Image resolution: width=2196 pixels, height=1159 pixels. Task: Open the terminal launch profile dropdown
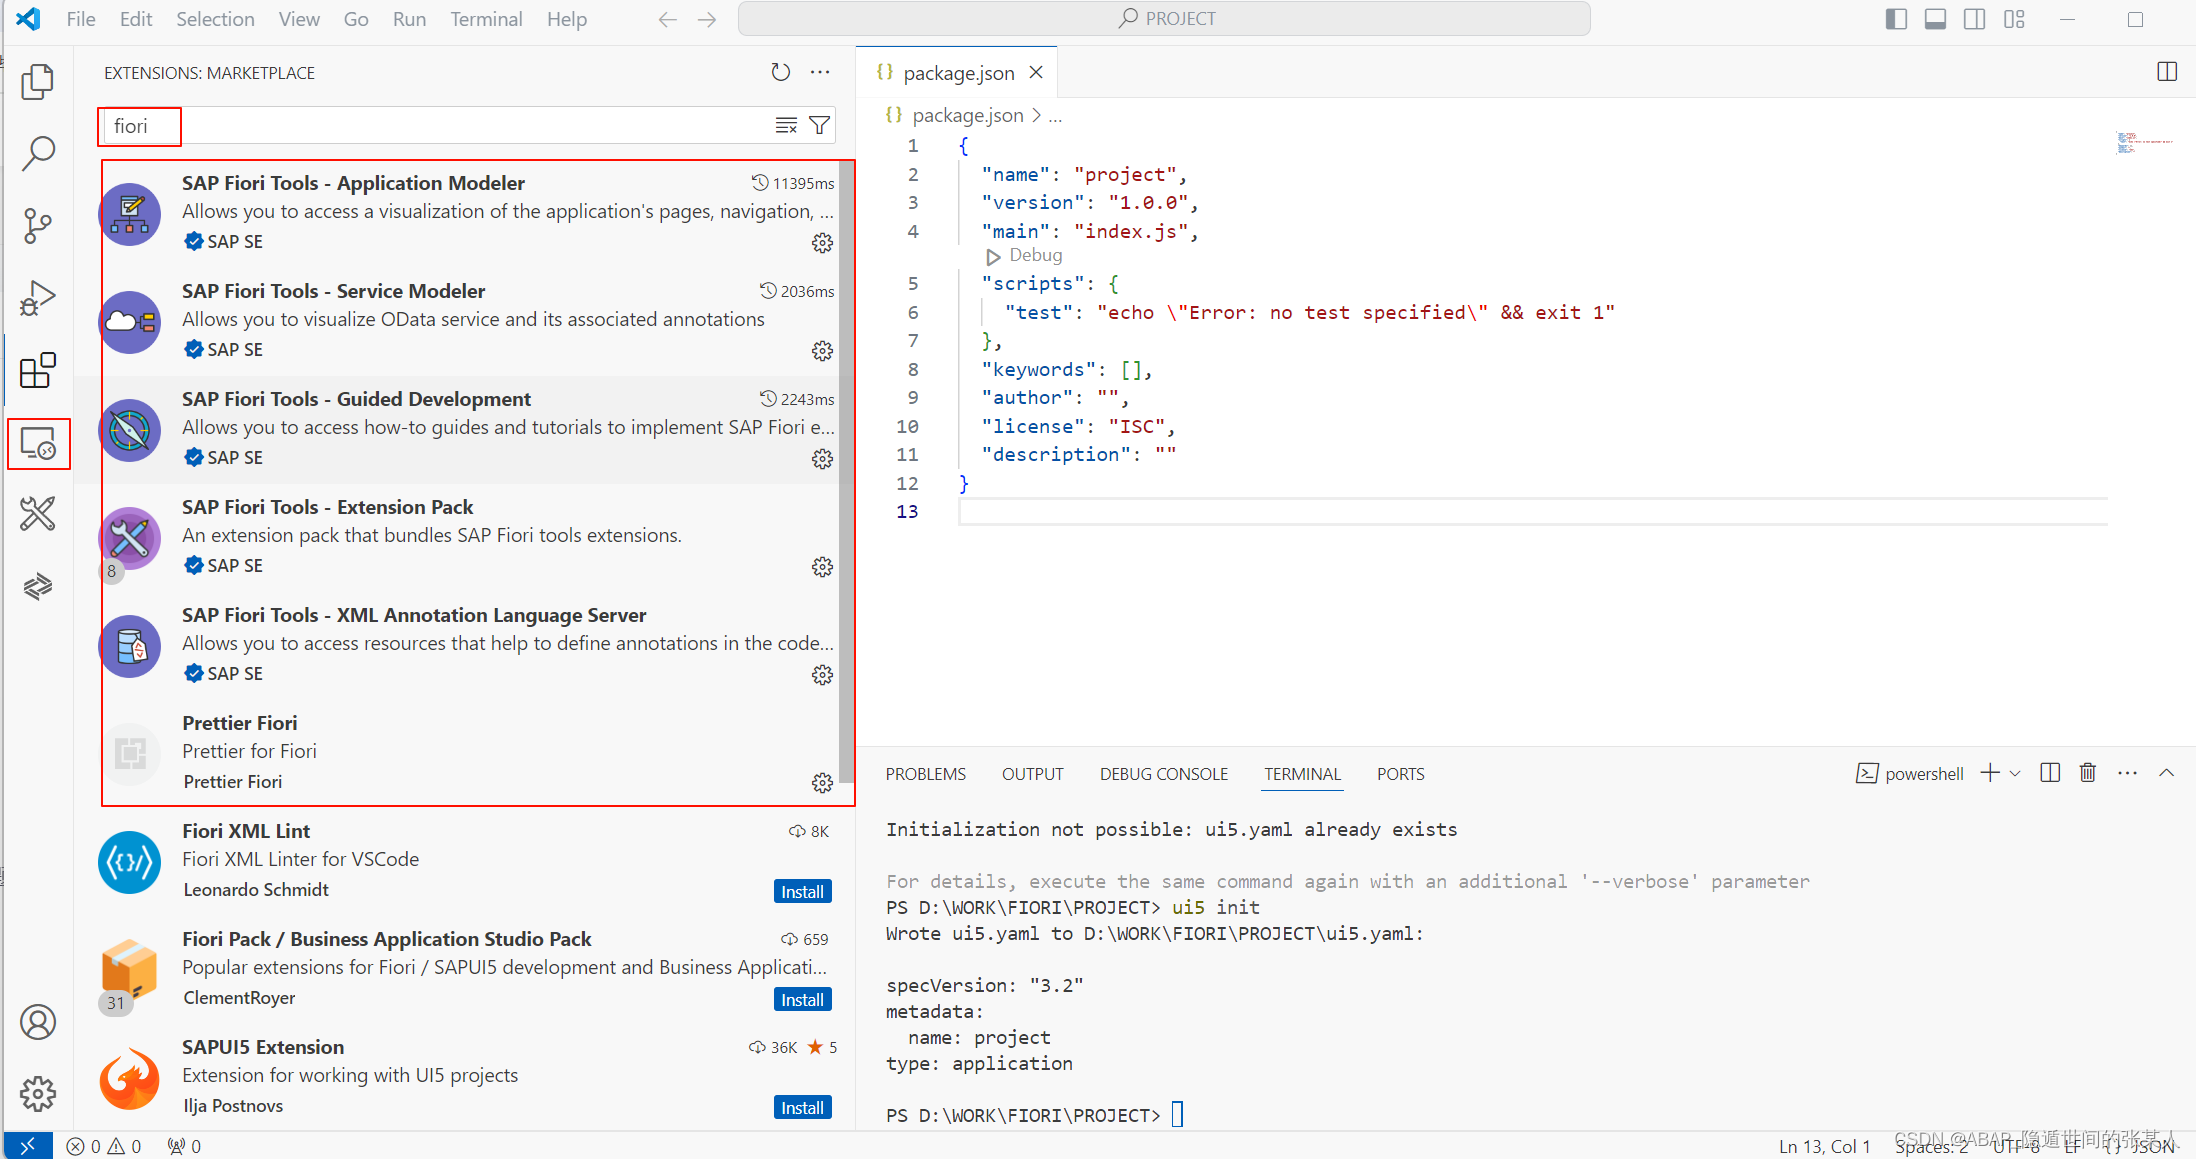pos(2015,773)
